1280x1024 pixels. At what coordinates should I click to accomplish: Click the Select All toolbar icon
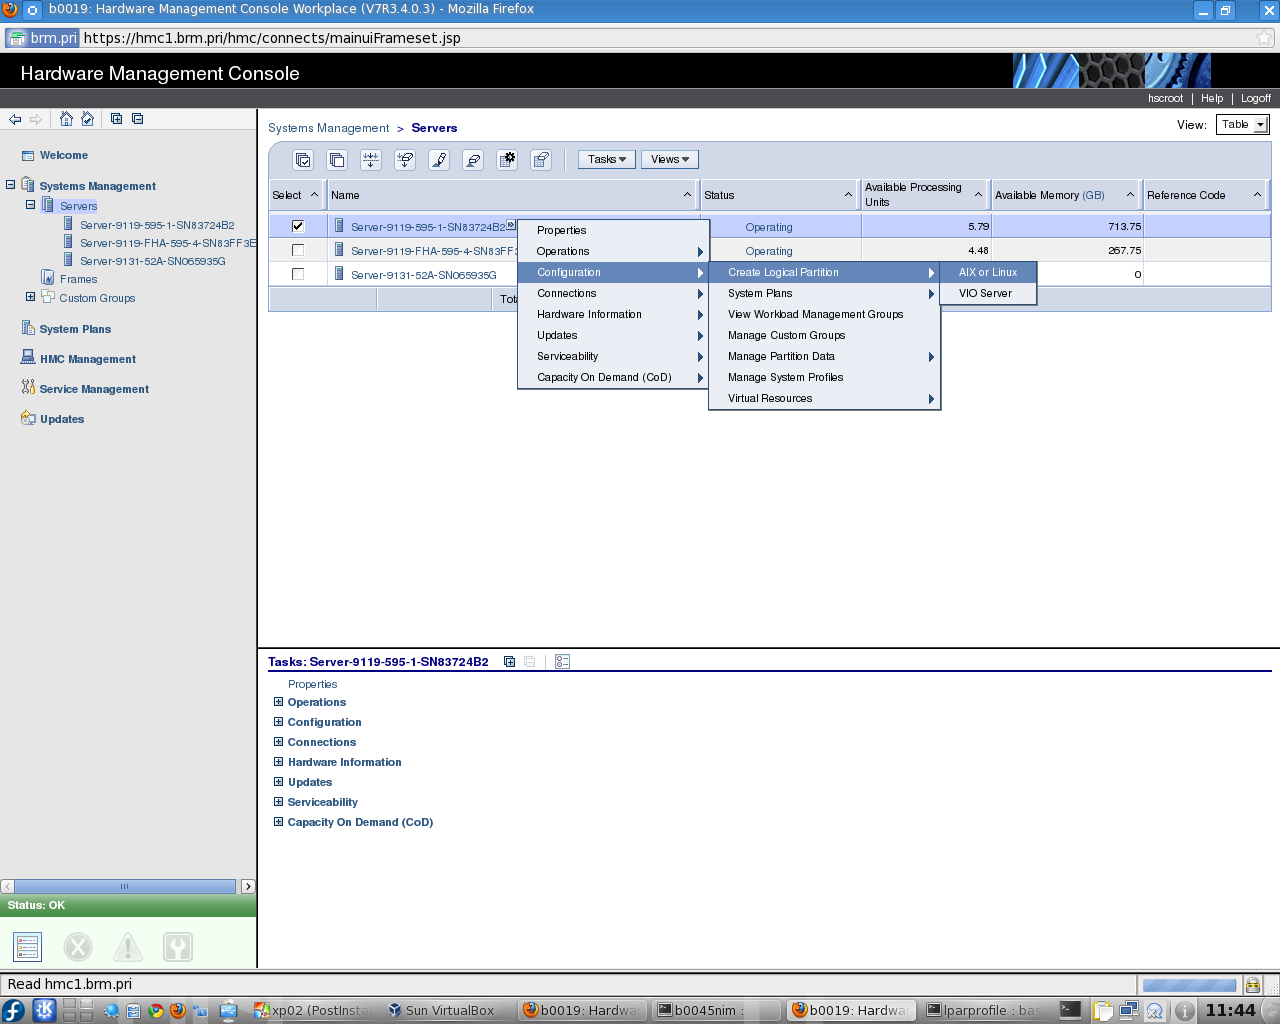(303, 160)
